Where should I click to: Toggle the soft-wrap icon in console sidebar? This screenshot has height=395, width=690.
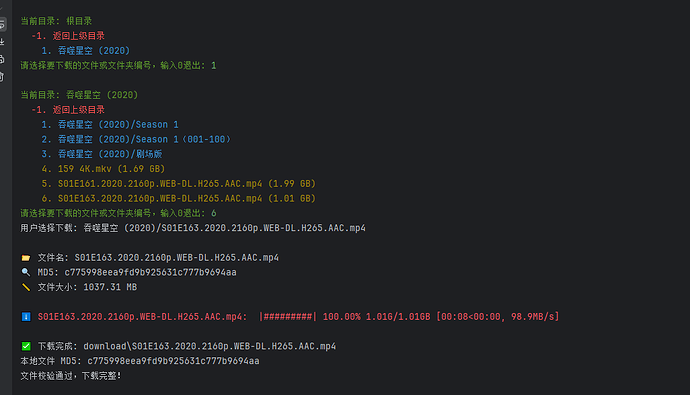(2, 24)
